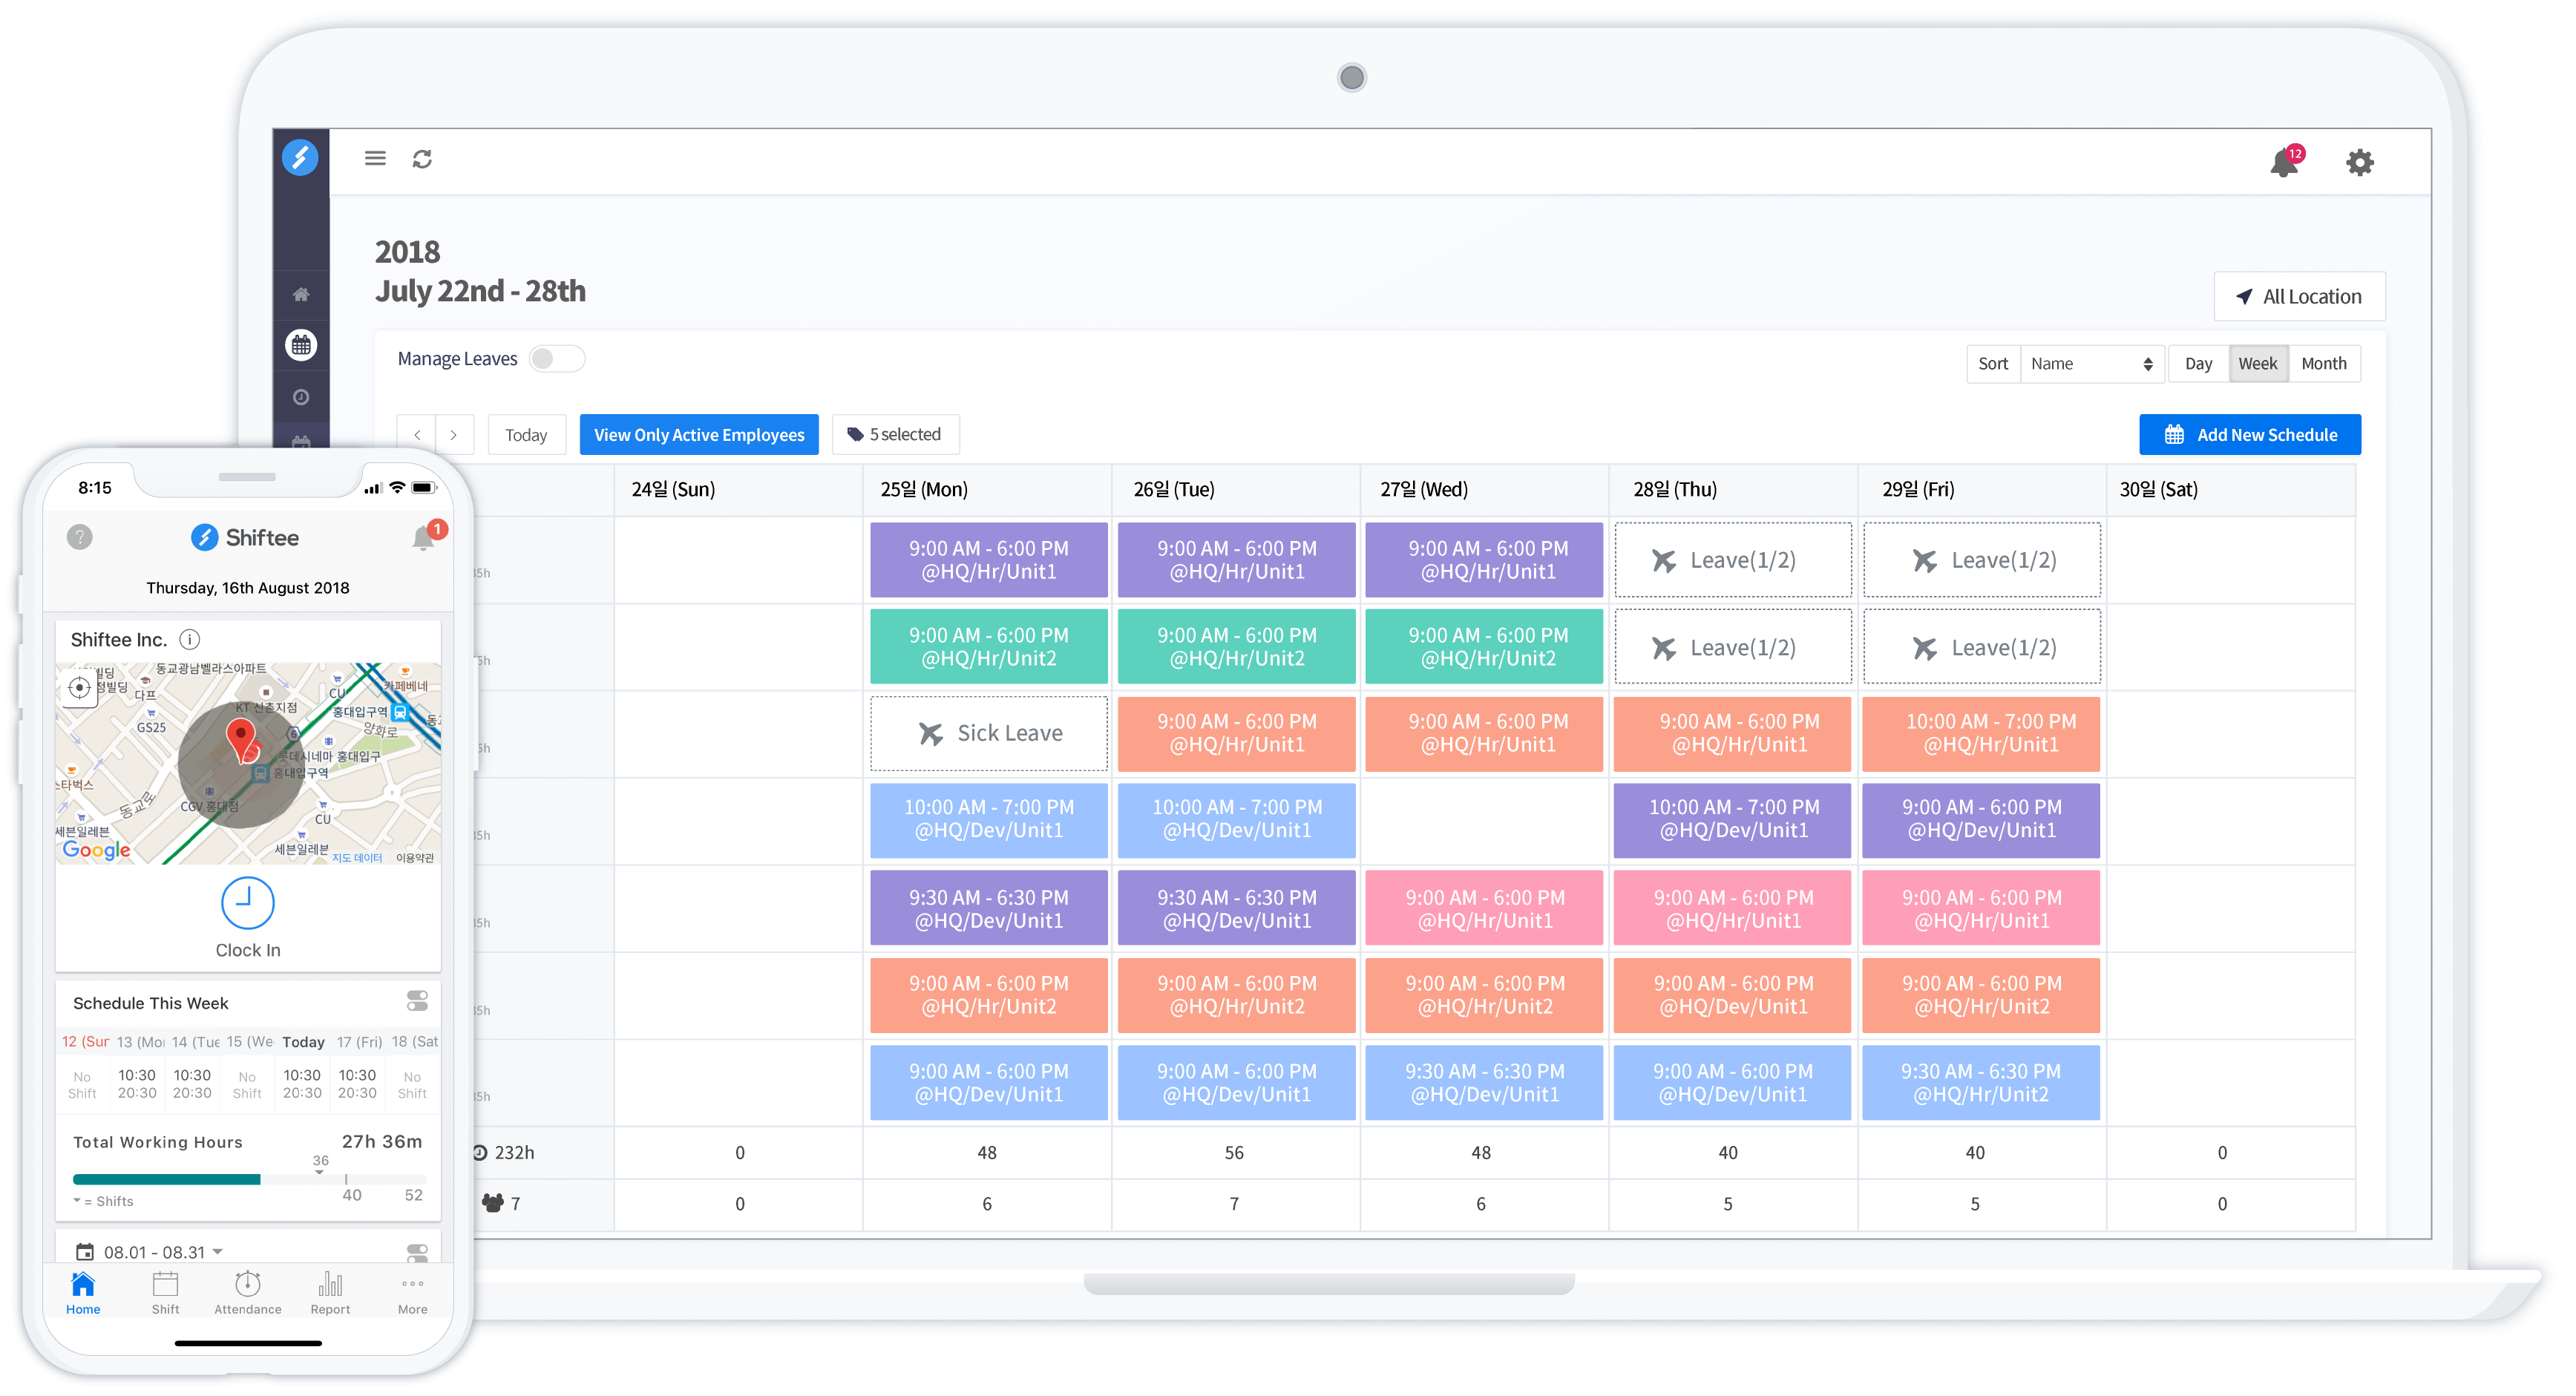
Task: Open the settings gear icon
Action: click(2360, 162)
